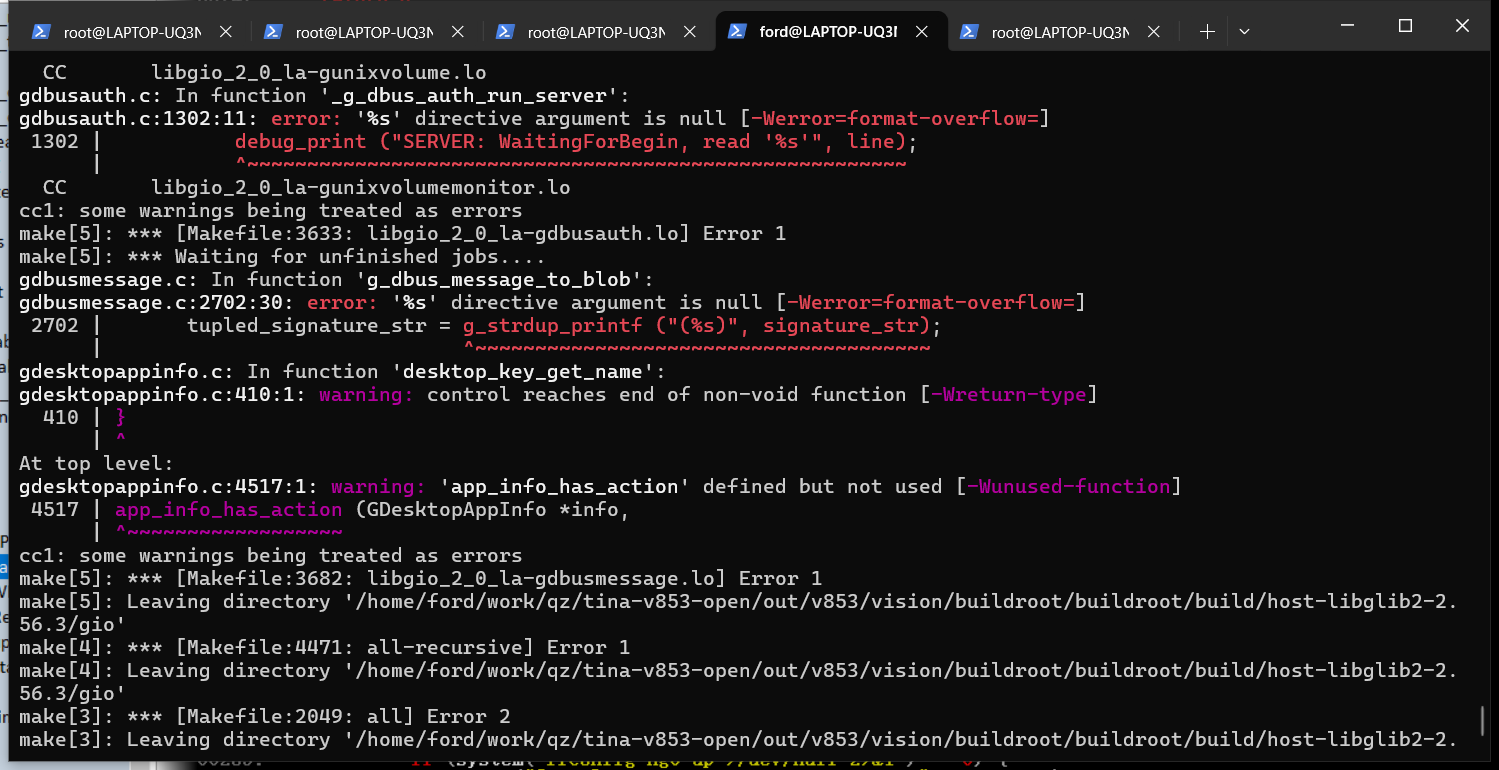
Task: Click line number '2702' in the gutter
Action: [x=54, y=325]
